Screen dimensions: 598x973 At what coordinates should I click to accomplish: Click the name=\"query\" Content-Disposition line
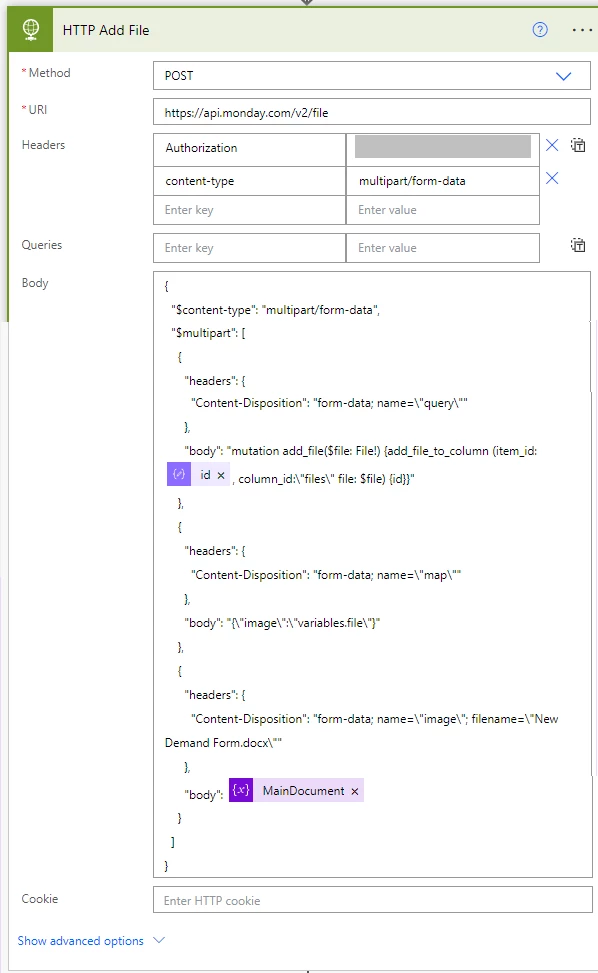point(329,403)
